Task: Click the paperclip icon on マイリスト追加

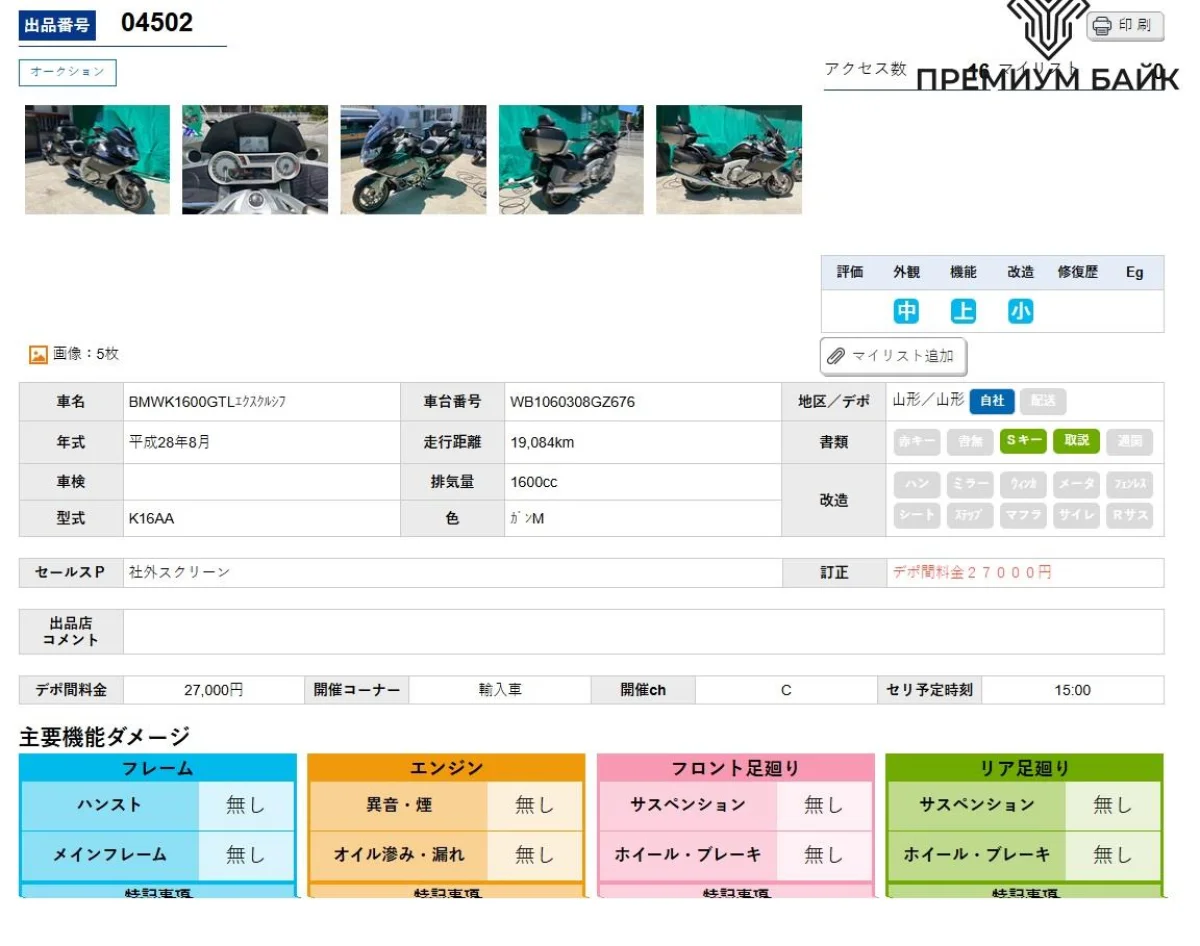Action: (836, 356)
